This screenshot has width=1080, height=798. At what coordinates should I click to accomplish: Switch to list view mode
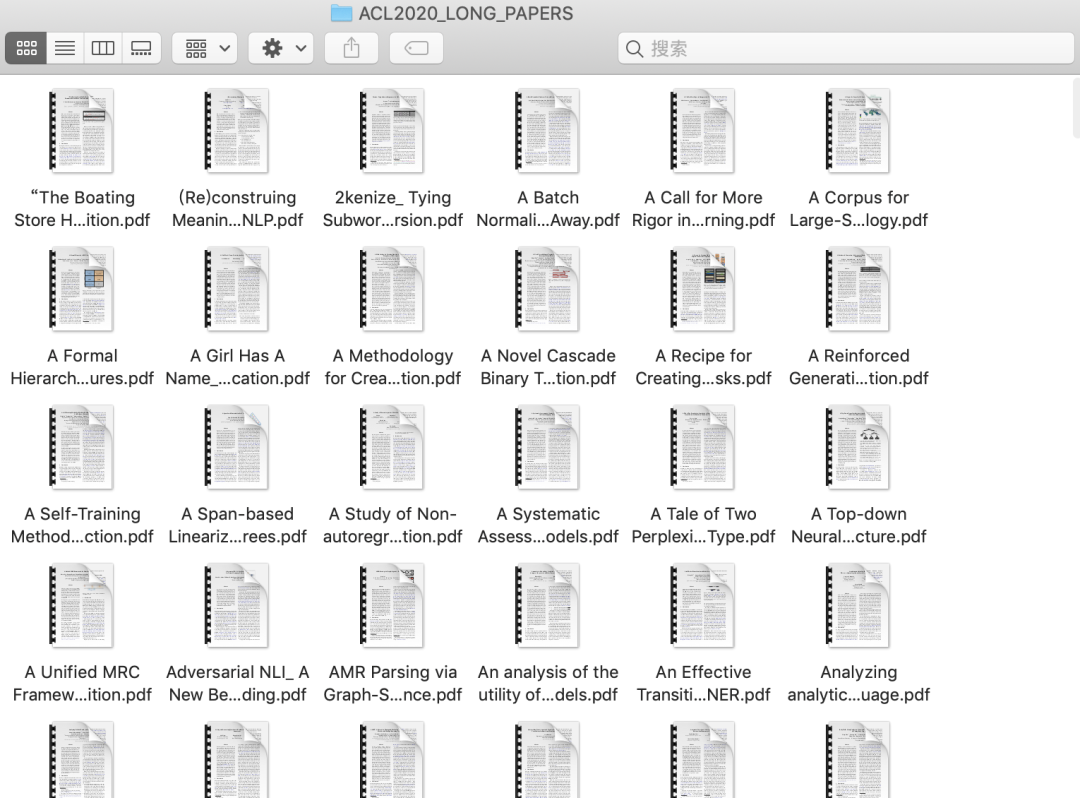point(65,48)
